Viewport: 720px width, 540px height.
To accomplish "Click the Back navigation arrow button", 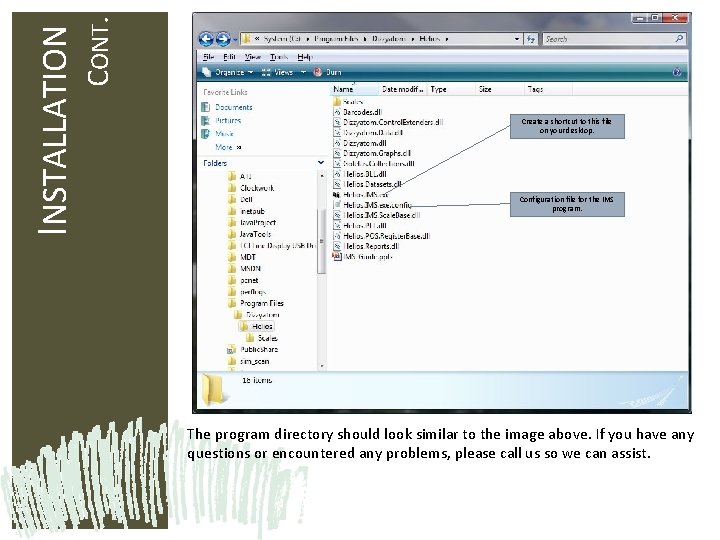I will pyautogui.click(x=206, y=39).
